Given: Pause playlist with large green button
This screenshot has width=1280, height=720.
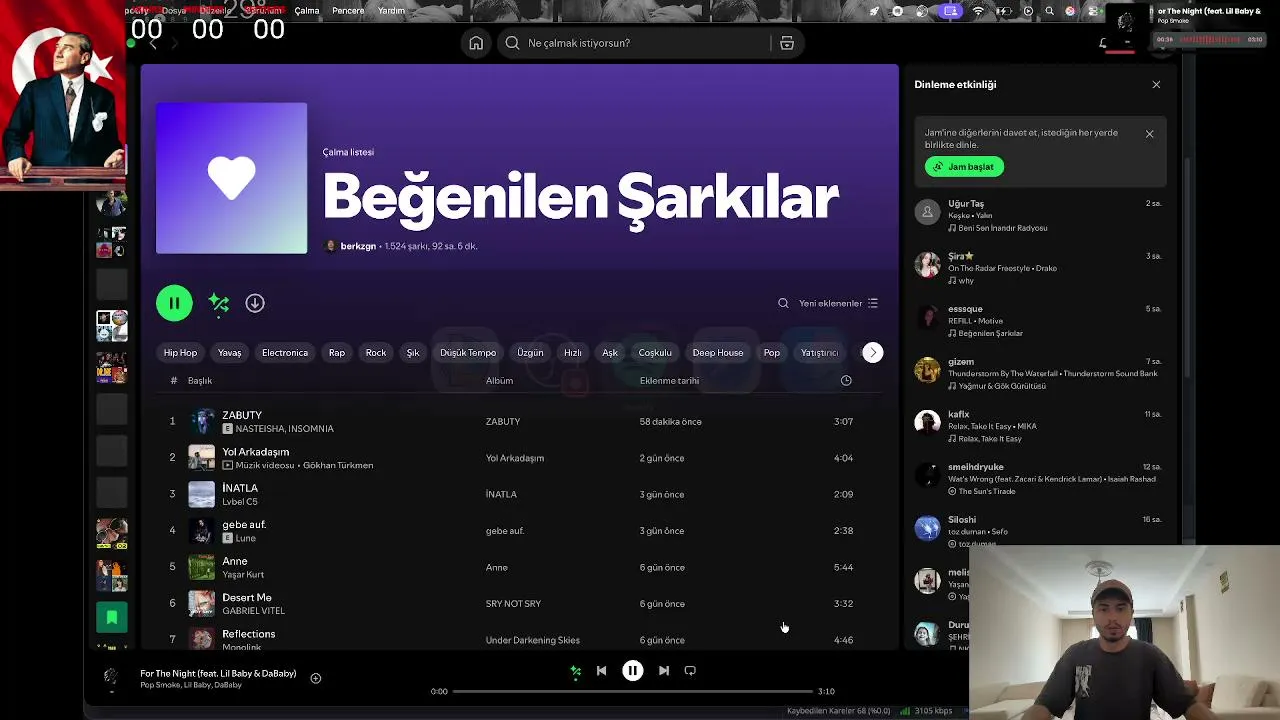Looking at the screenshot, I should [174, 303].
